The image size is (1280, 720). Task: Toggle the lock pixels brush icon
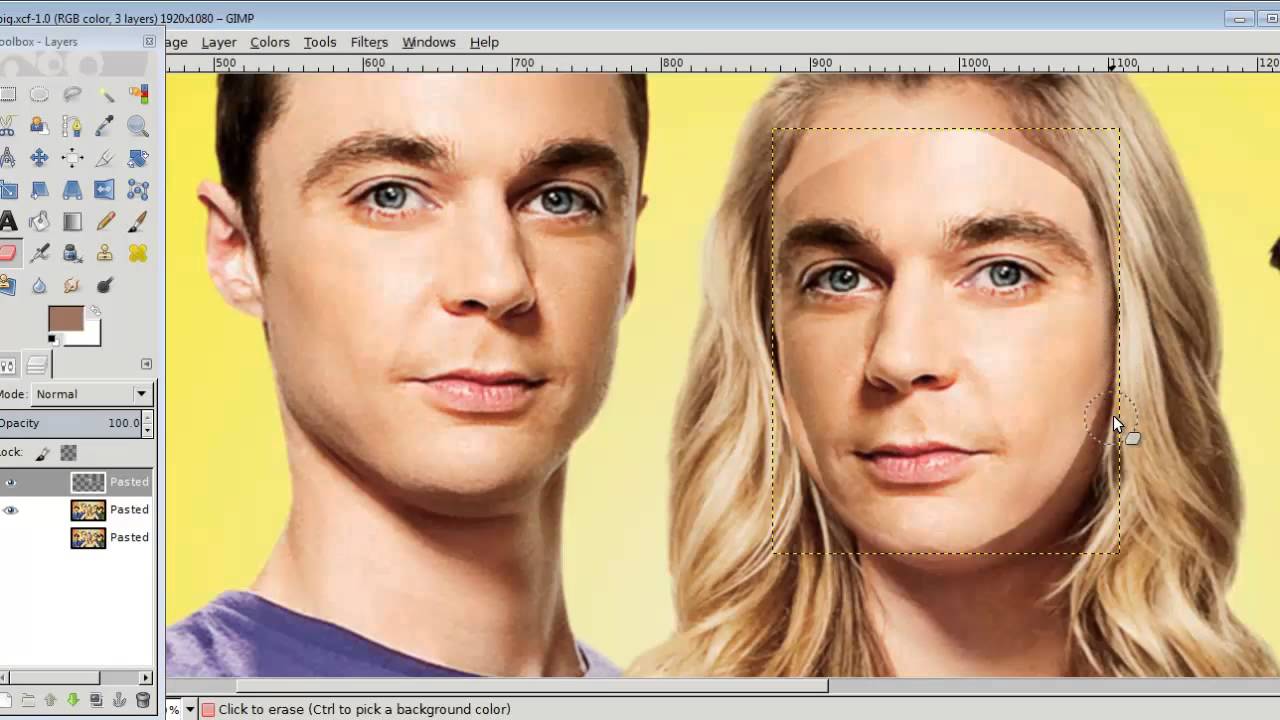pos(43,453)
